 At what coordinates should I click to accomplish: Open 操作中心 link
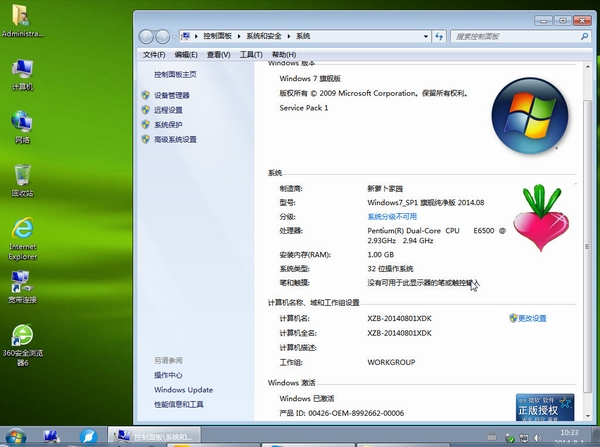coord(168,375)
